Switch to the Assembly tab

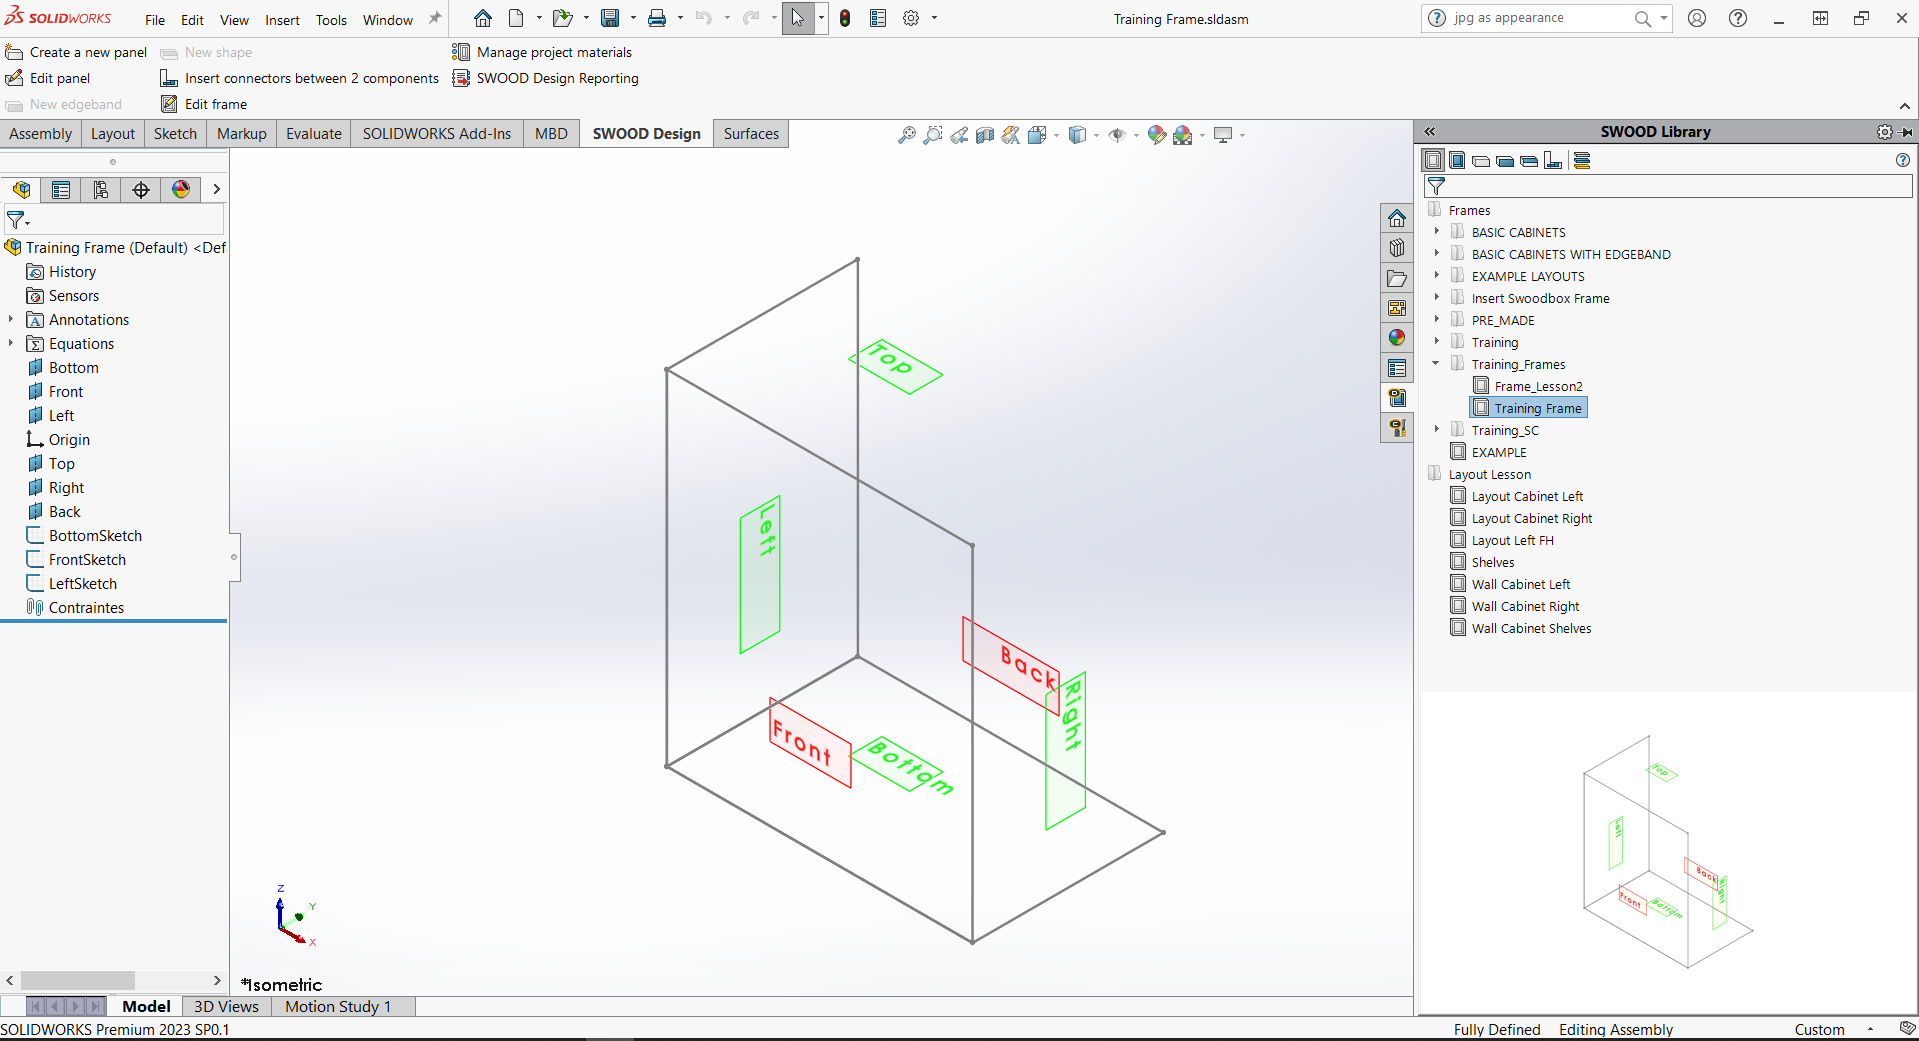point(40,134)
